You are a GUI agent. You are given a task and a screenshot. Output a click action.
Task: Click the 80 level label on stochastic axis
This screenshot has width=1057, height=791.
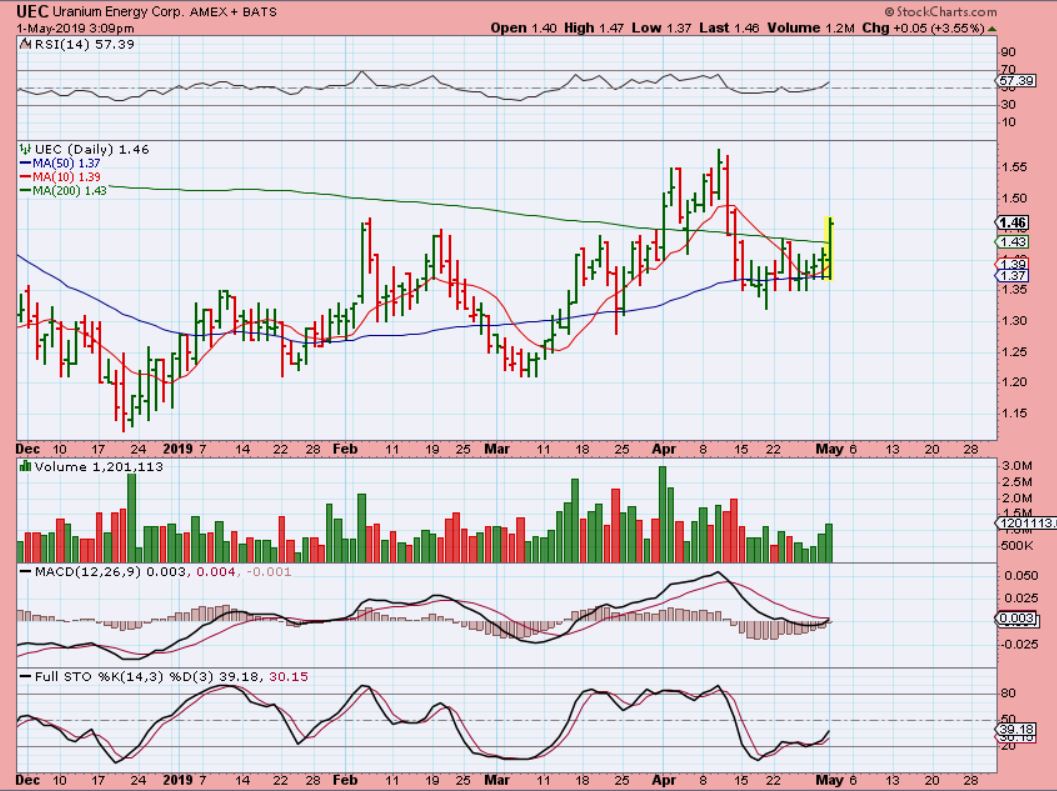[x=1008, y=693]
